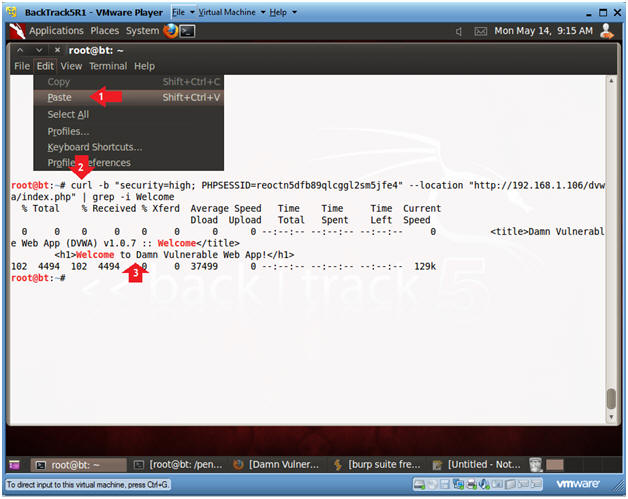Open VMware Player Help dropdown menu
The height and width of the screenshot is (499, 628).
pos(282,12)
